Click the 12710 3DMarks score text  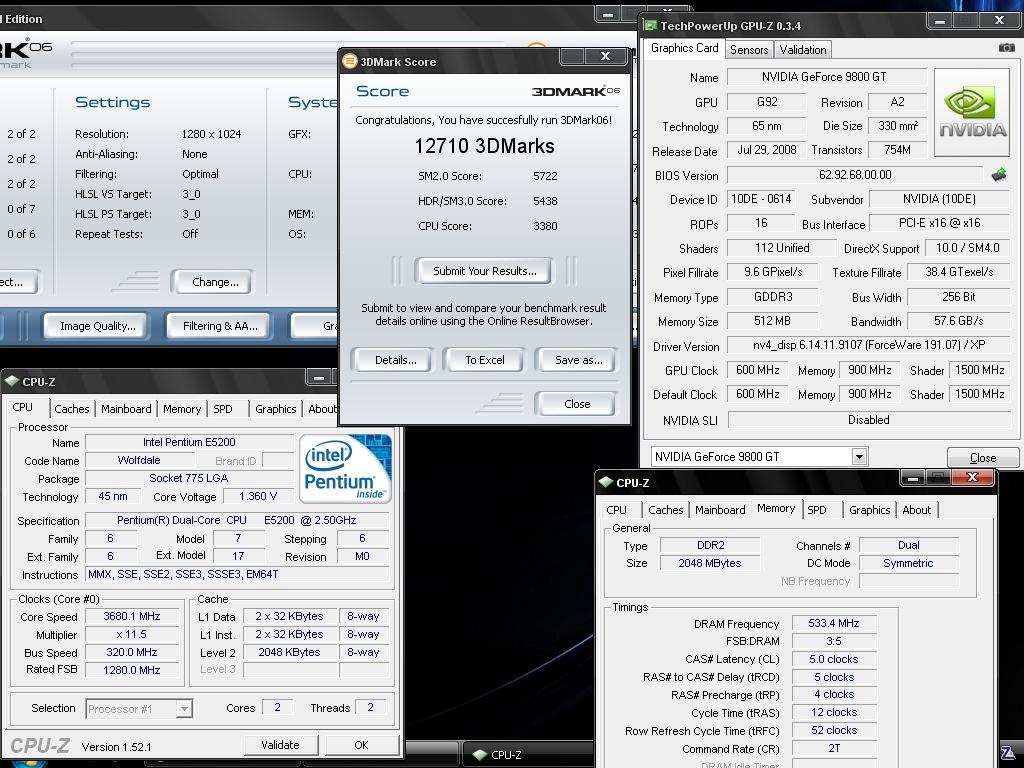[484, 146]
